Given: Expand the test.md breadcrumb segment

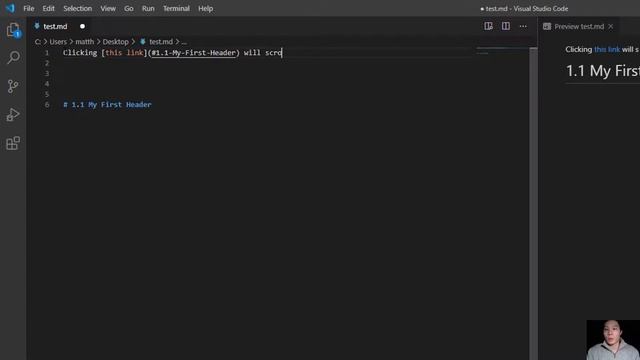Looking at the screenshot, I should tap(161, 42).
